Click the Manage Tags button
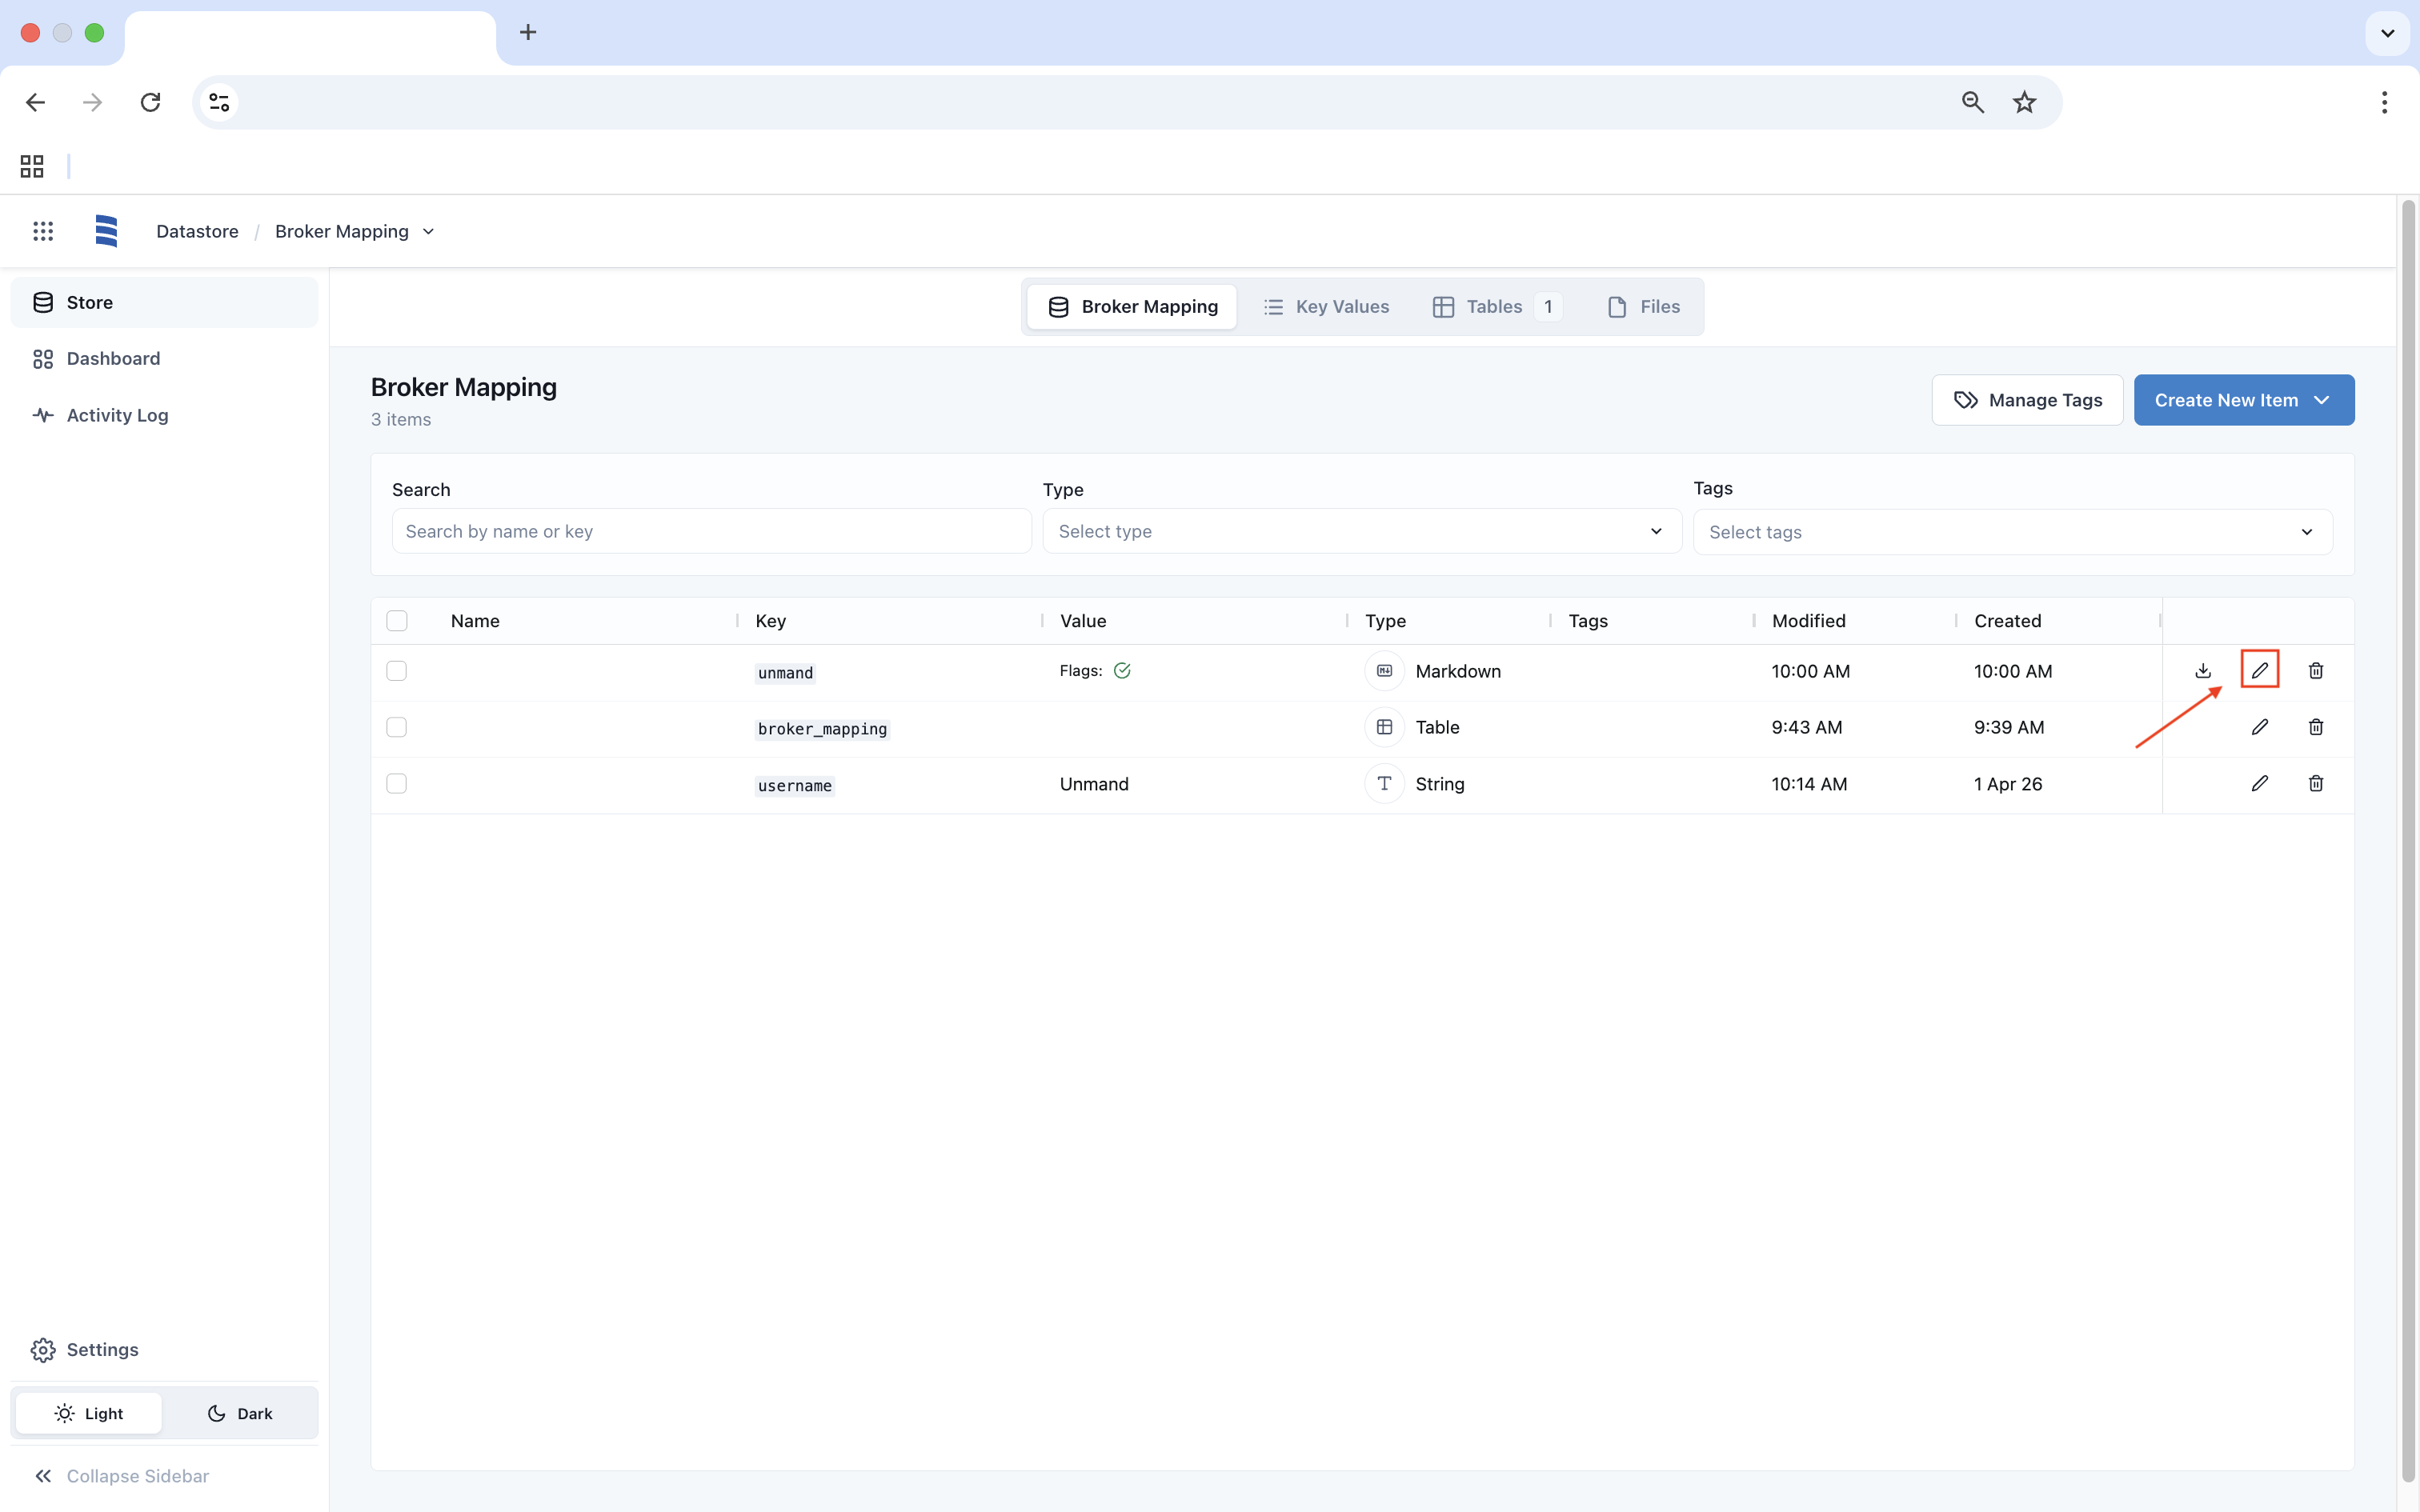2420x1512 pixels. (2027, 400)
